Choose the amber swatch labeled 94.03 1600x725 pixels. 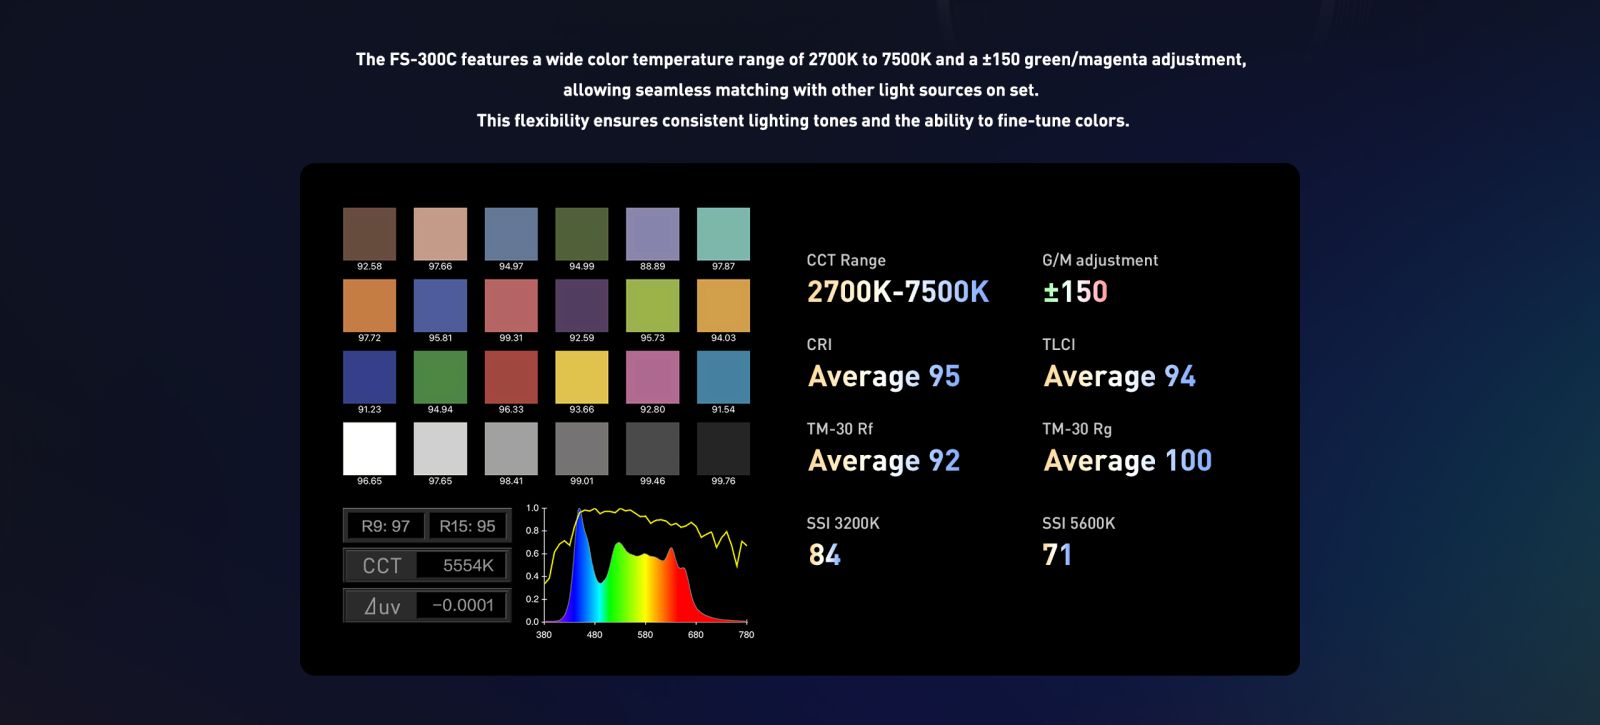point(723,306)
